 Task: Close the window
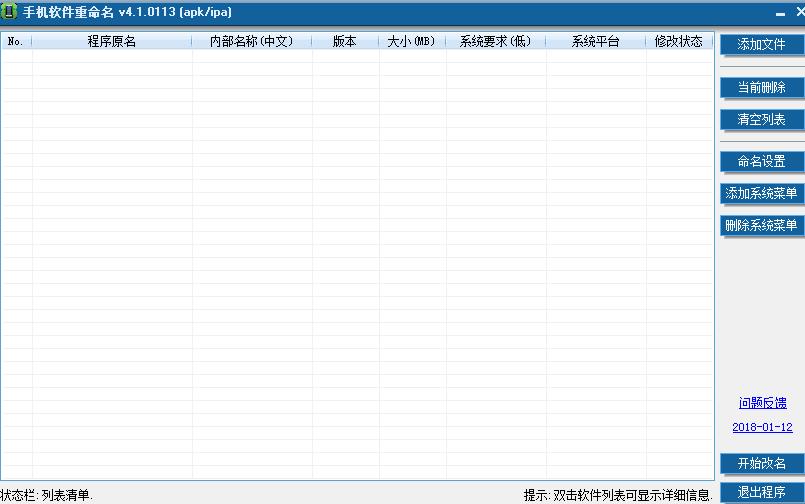click(x=800, y=11)
